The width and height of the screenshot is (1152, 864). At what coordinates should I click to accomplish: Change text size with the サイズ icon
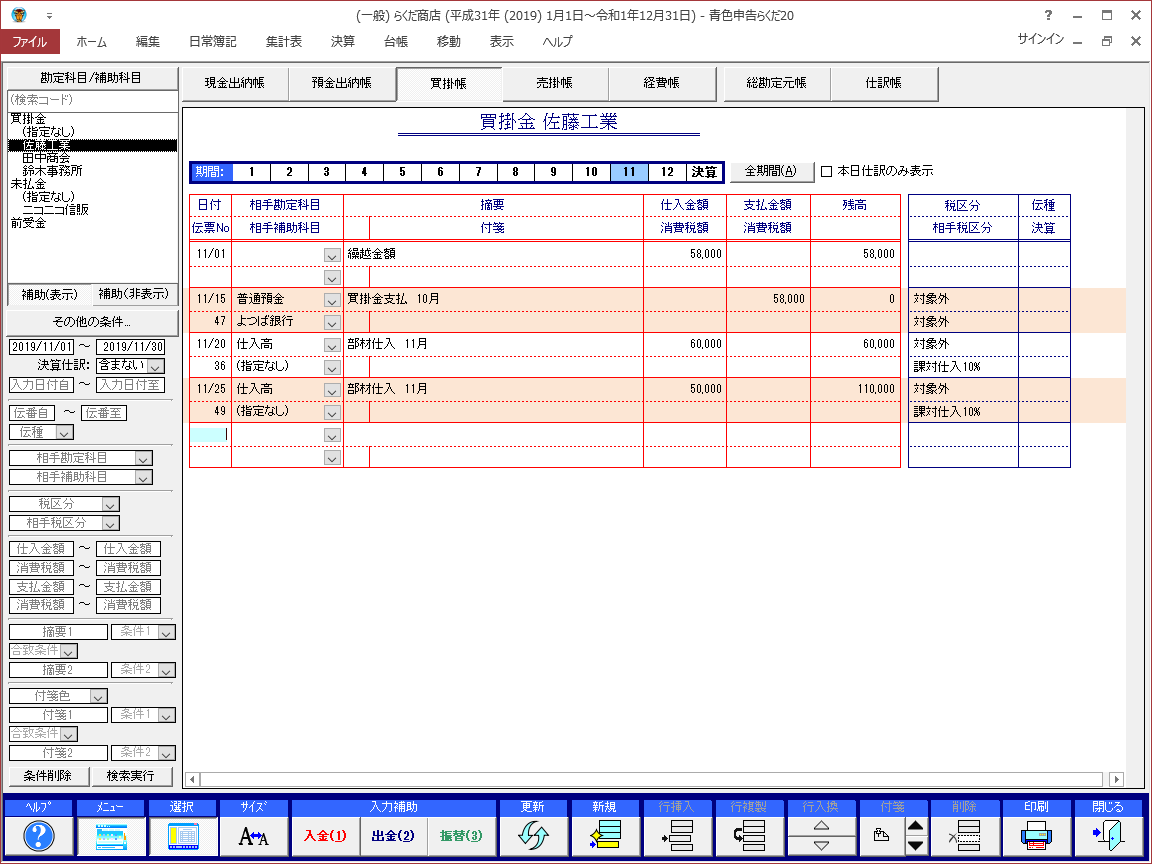253,836
